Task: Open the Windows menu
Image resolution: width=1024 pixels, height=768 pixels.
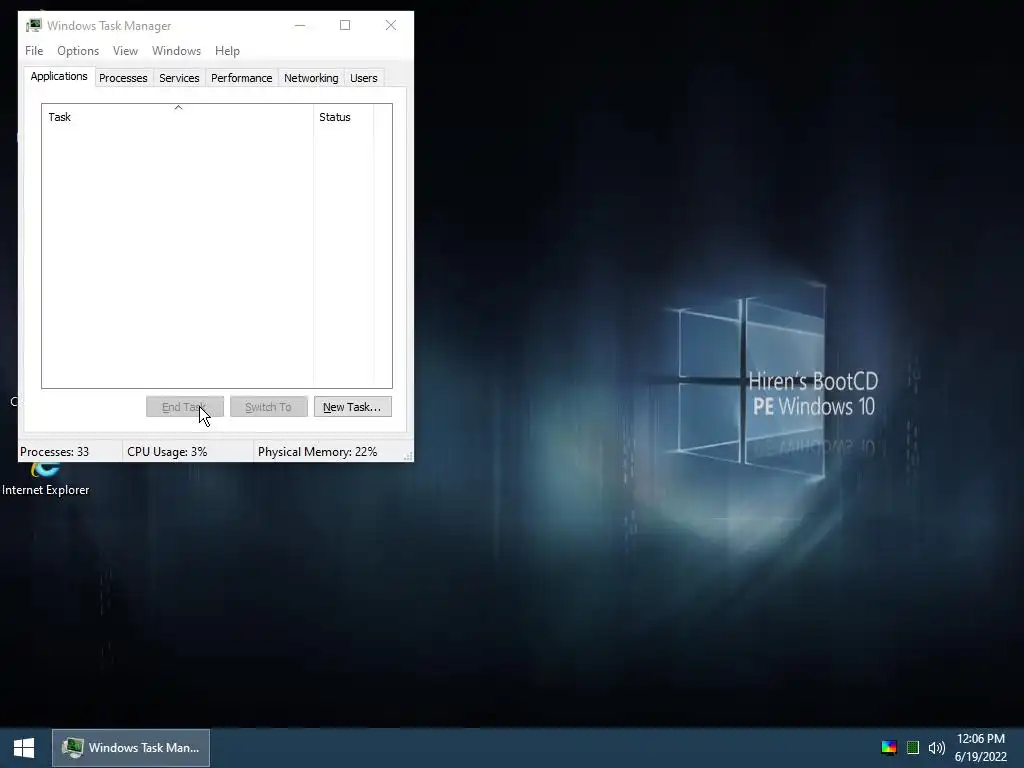Action: click(176, 51)
